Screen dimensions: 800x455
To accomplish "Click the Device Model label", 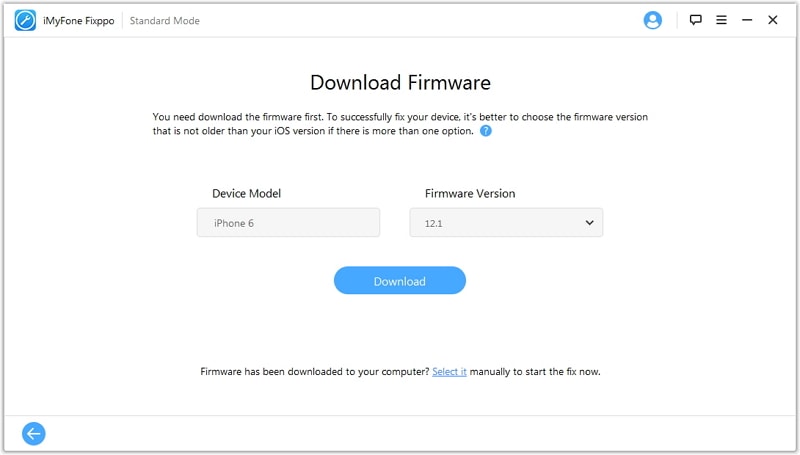I will pos(253,193).
